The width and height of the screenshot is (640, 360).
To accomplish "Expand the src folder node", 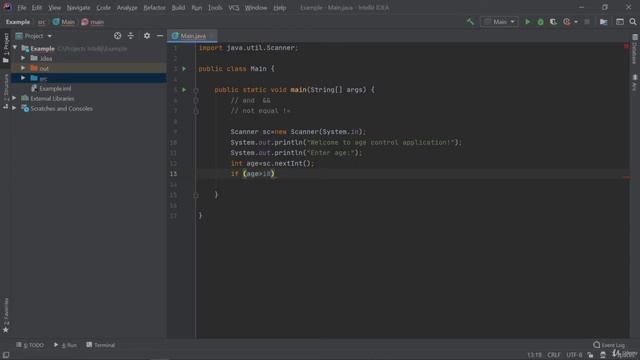I will click(23, 78).
